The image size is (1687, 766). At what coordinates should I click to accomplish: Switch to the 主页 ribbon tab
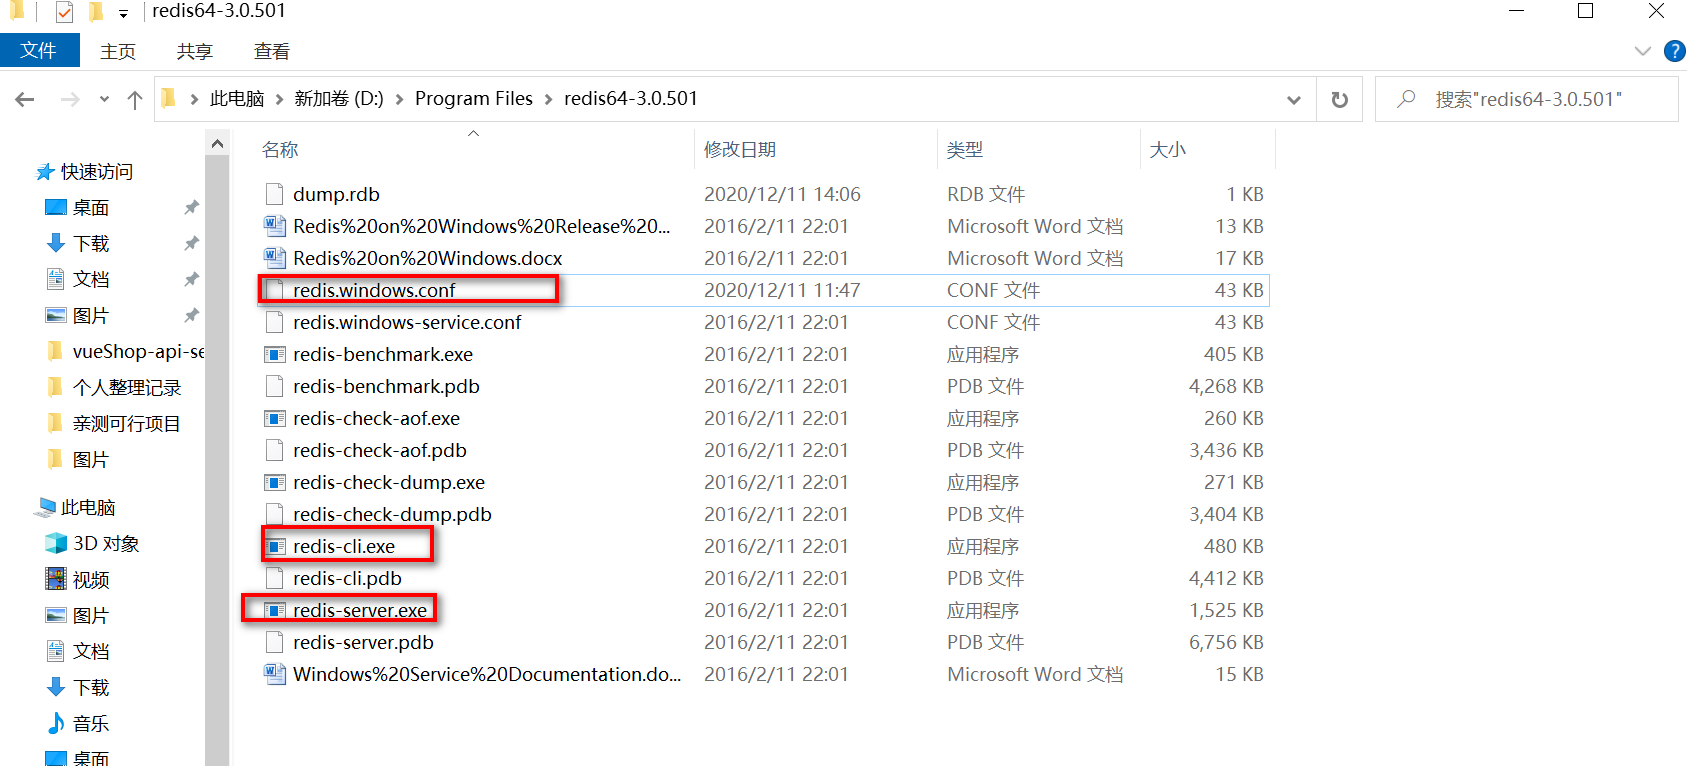point(118,51)
